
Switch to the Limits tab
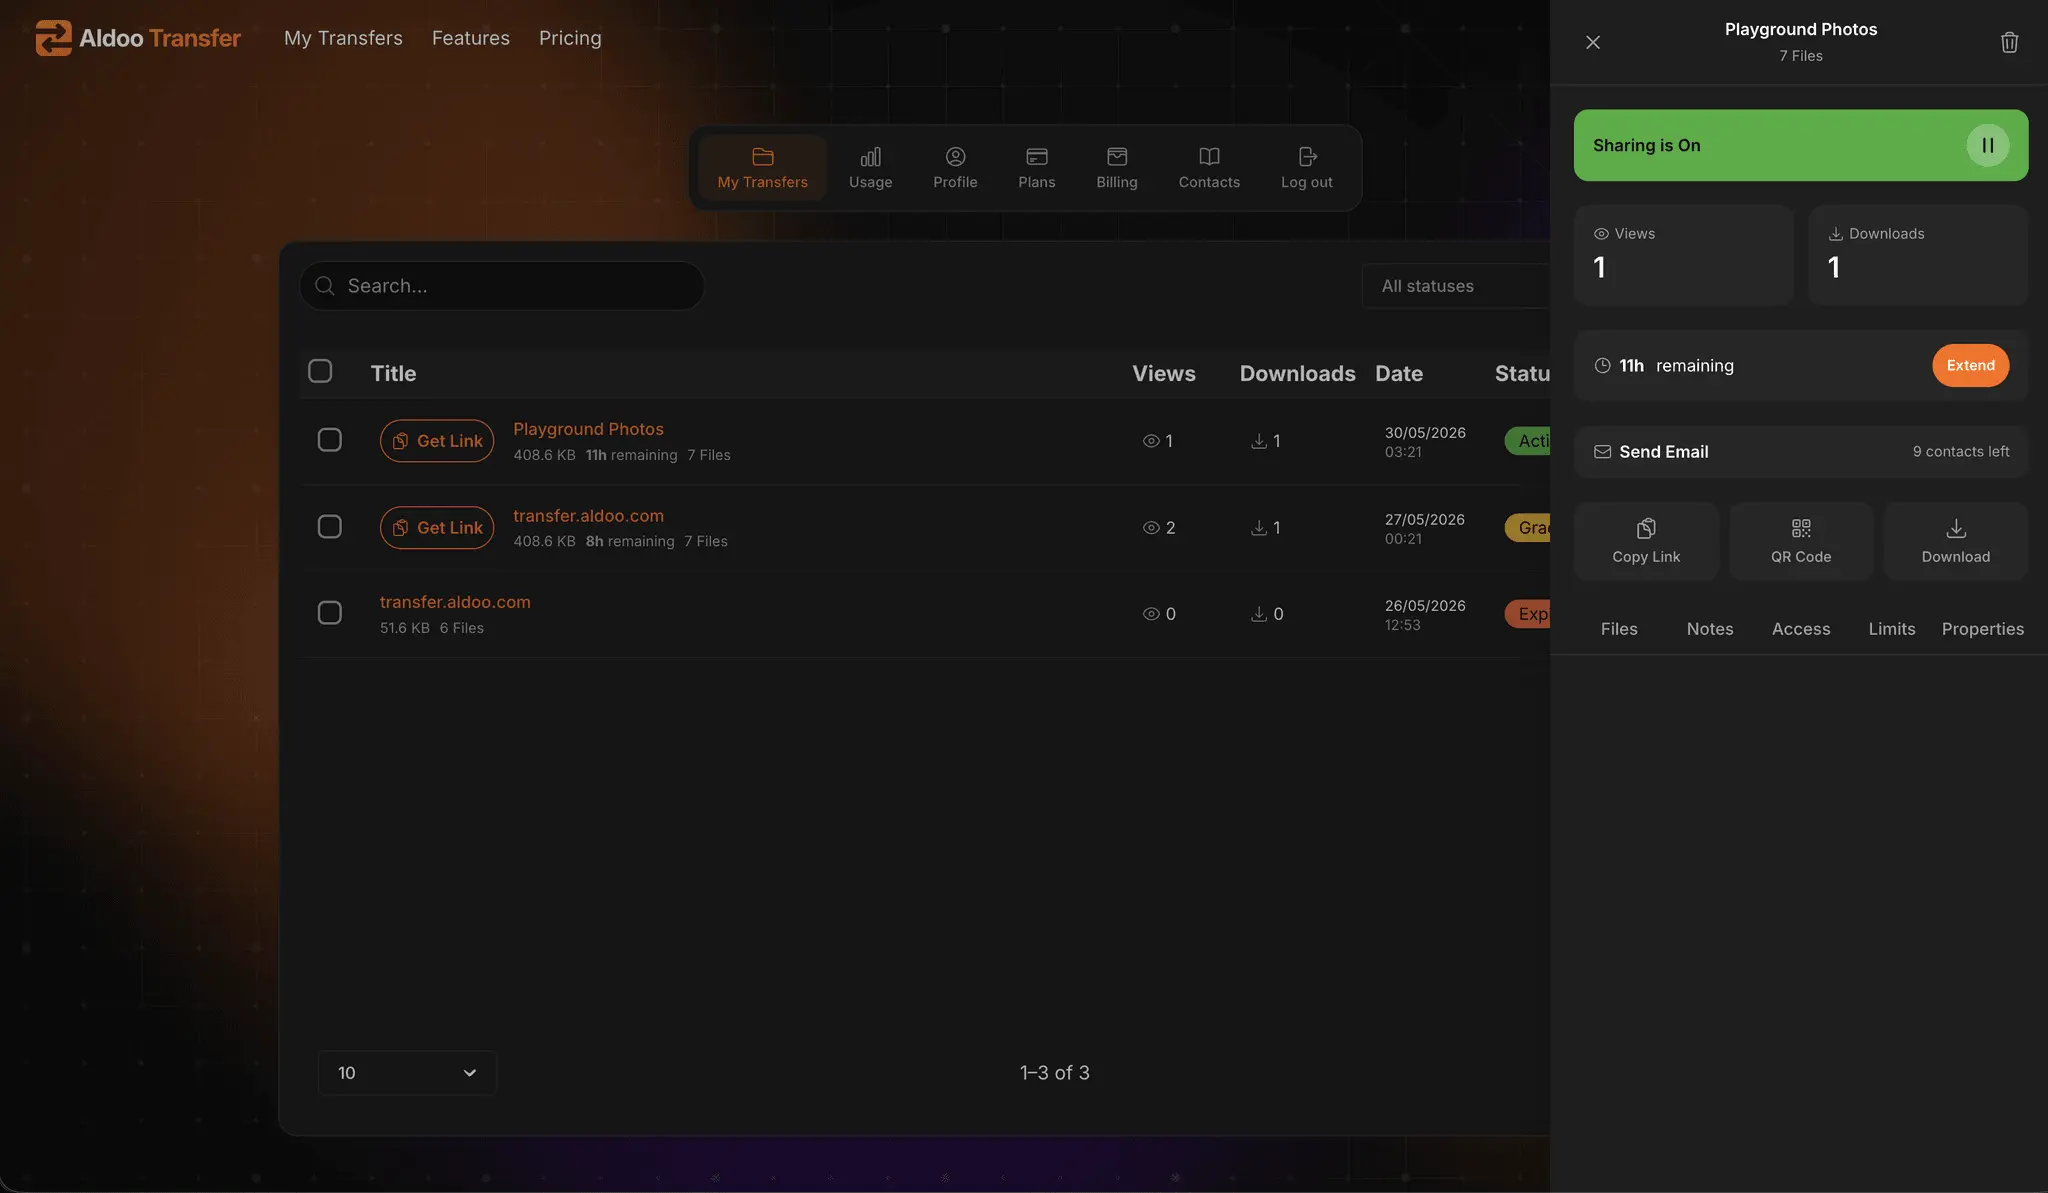[1891, 629]
